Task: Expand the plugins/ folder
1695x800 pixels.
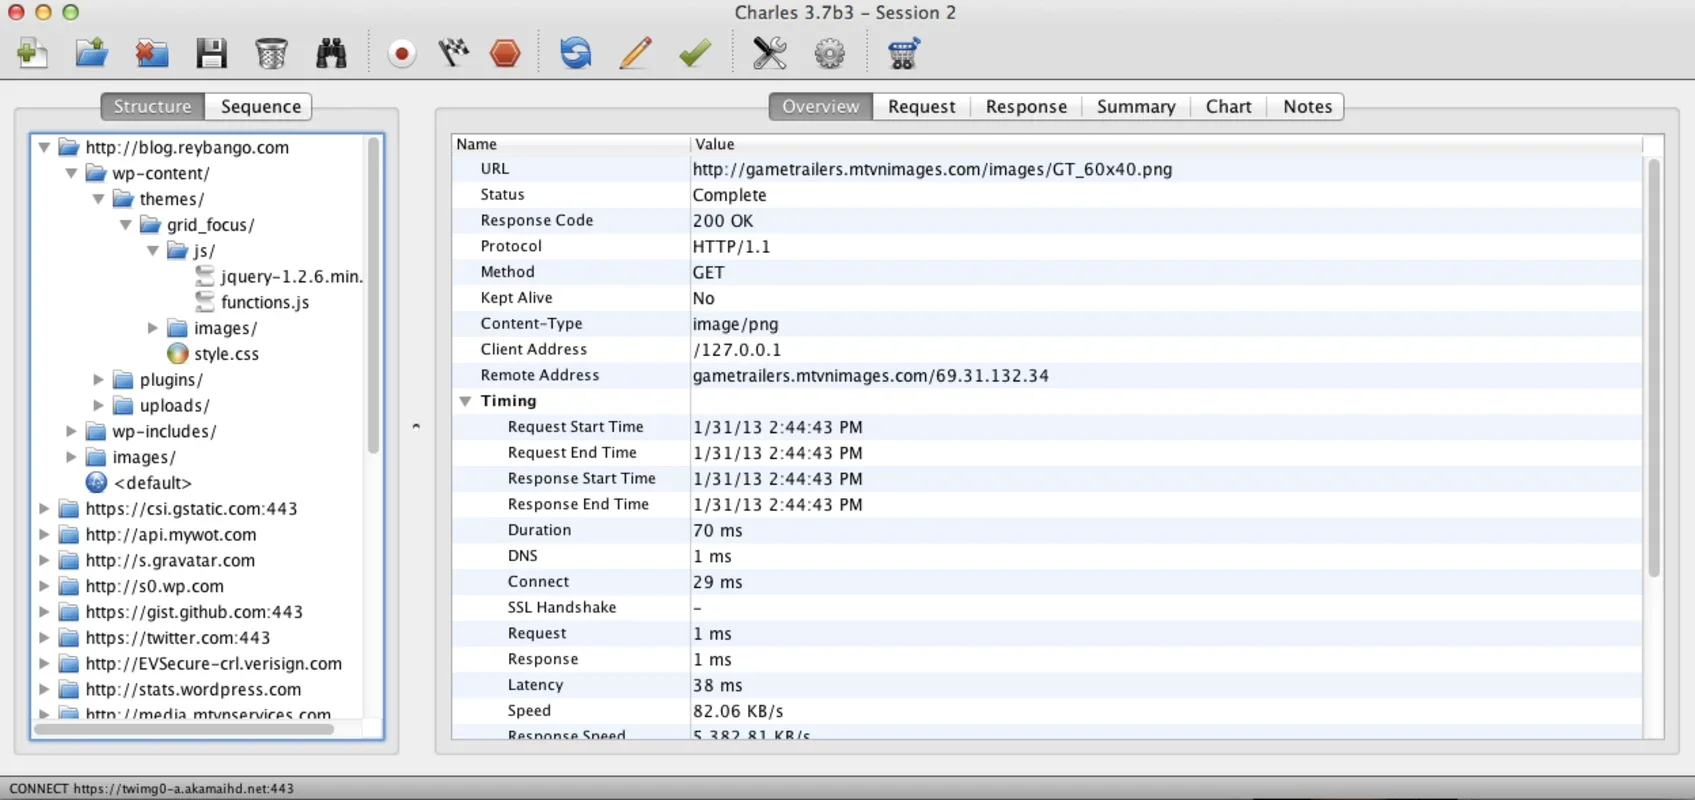Action: pos(98,380)
